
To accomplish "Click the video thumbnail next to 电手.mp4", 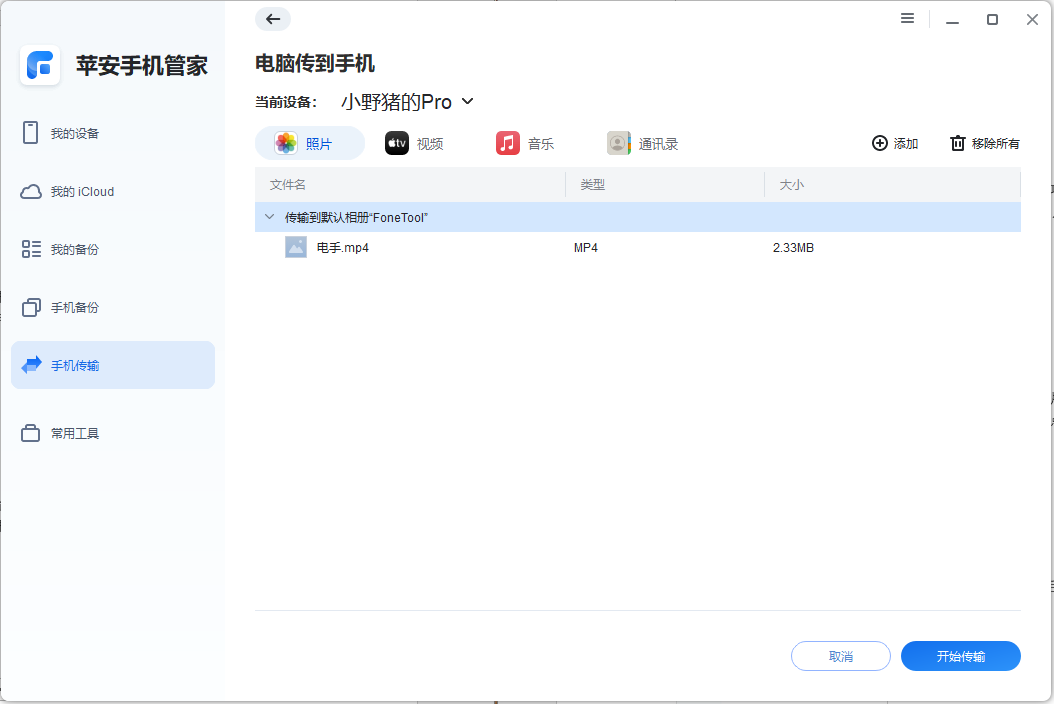I will point(295,247).
